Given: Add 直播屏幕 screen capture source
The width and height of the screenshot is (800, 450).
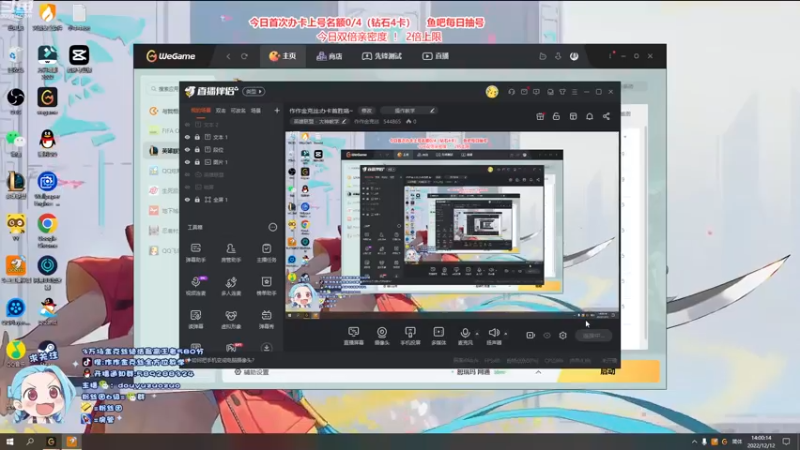Looking at the screenshot, I should point(354,336).
